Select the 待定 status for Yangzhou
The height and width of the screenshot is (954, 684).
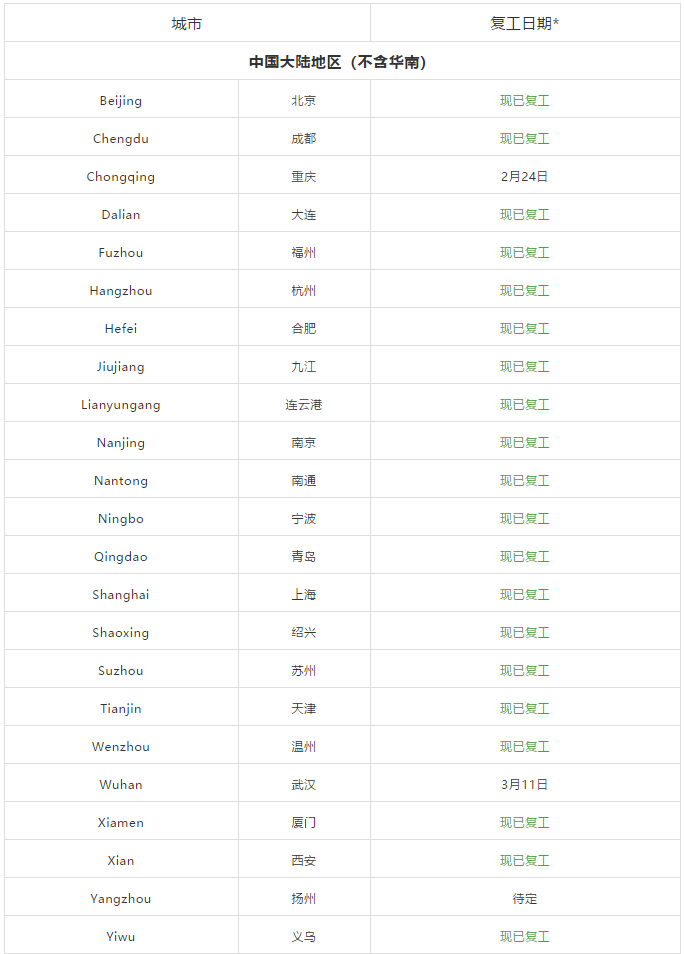tap(525, 899)
